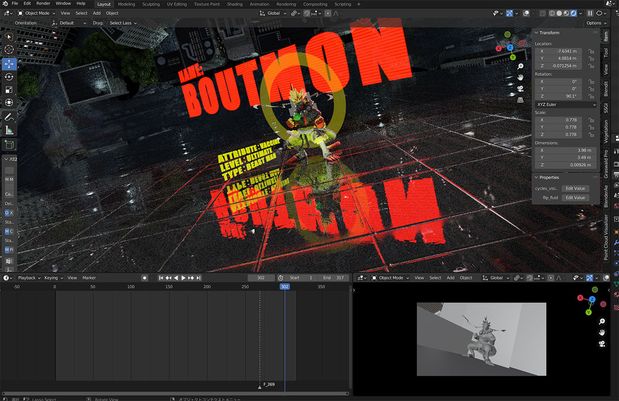The image size is (619, 401).
Task: Open the File menu
Action: click(x=15, y=4)
